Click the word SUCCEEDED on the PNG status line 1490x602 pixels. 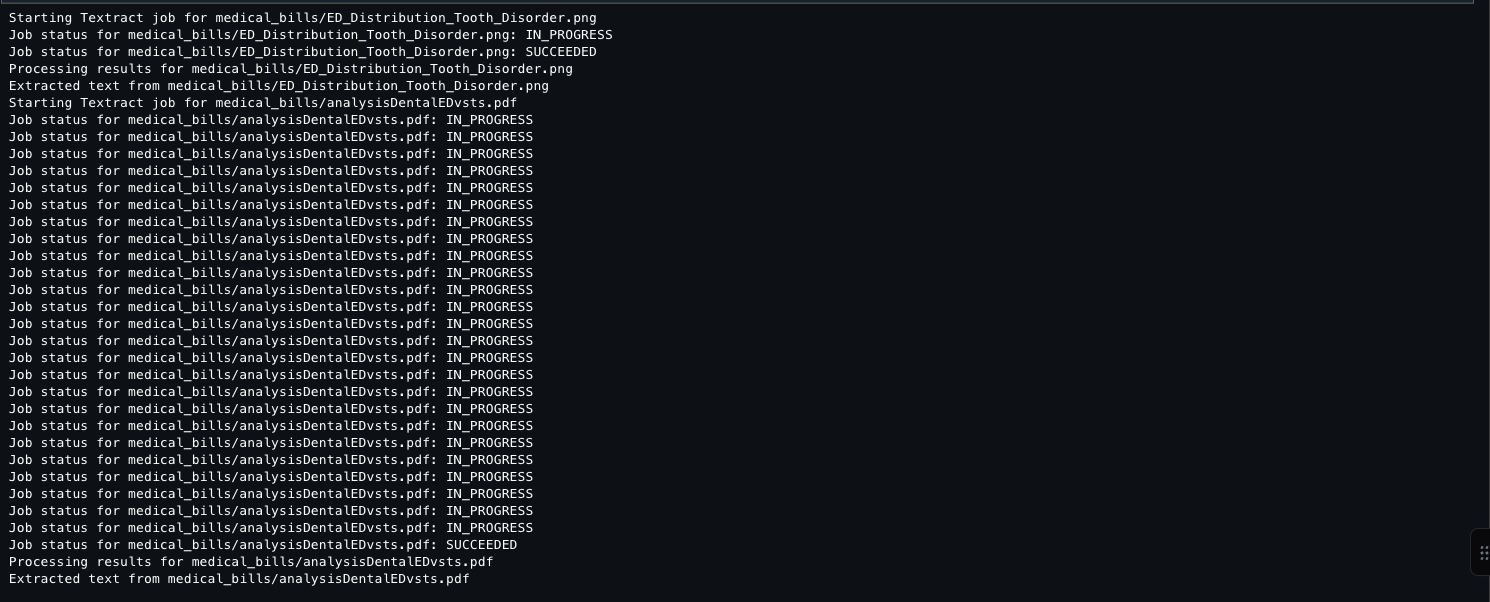[560, 52]
